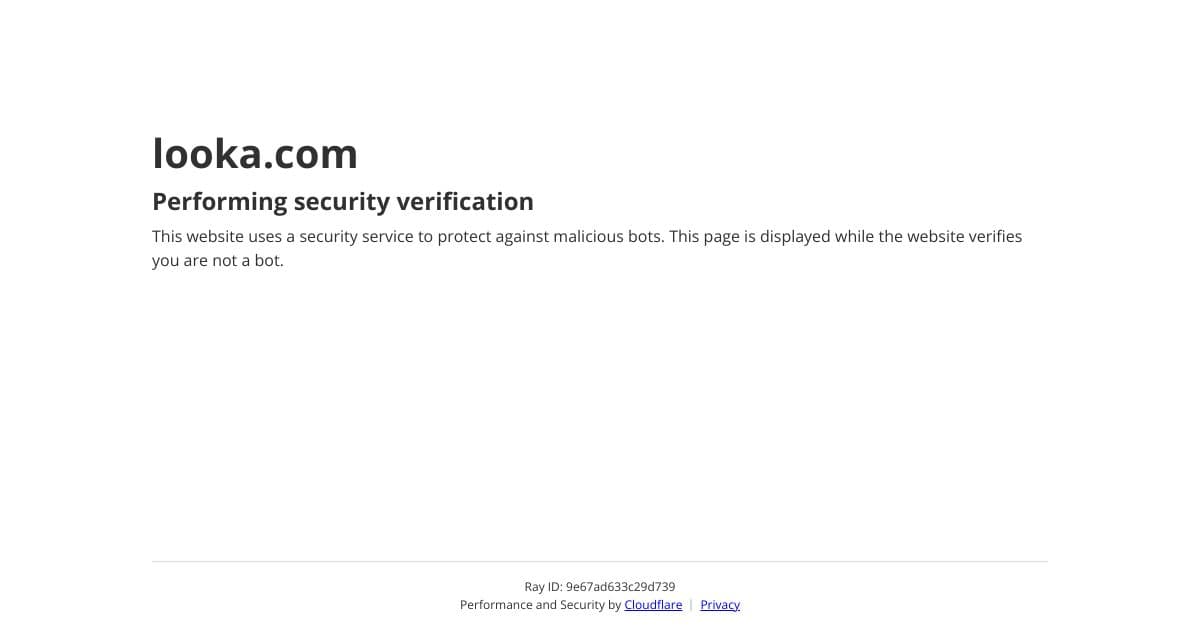The width and height of the screenshot is (1200, 630).
Task: Click the phrase "security service" in paragraph
Action: [x=357, y=237]
